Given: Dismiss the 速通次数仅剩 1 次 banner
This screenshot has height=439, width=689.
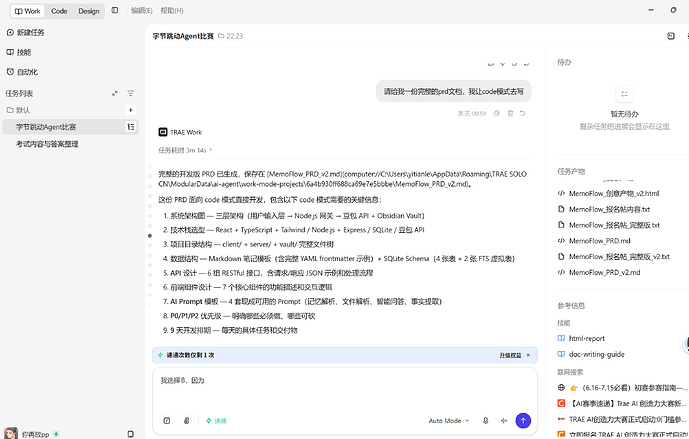Looking at the screenshot, I should [528, 355].
